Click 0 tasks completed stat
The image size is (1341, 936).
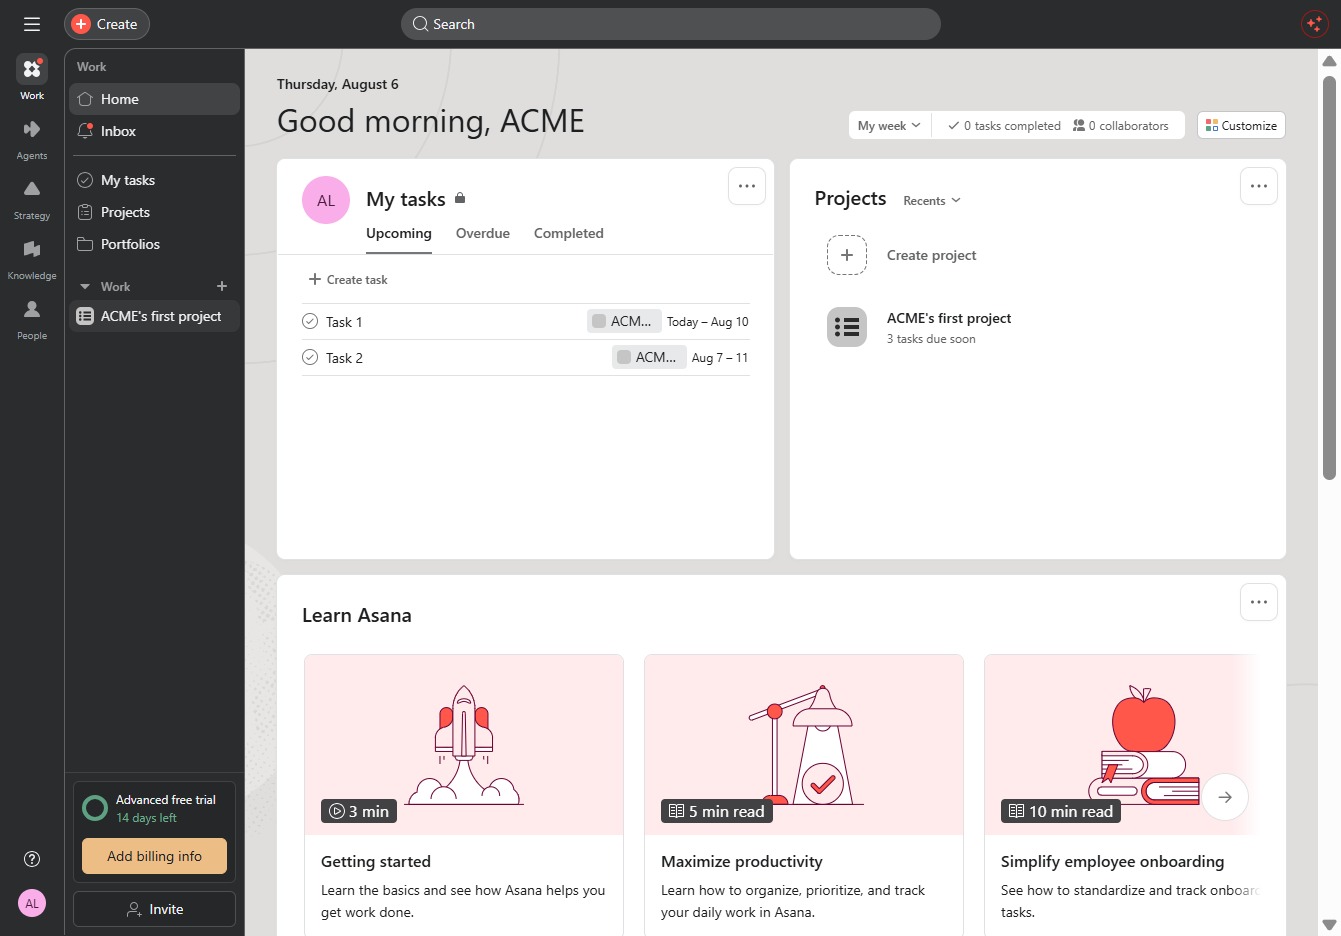click(x=1004, y=125)
